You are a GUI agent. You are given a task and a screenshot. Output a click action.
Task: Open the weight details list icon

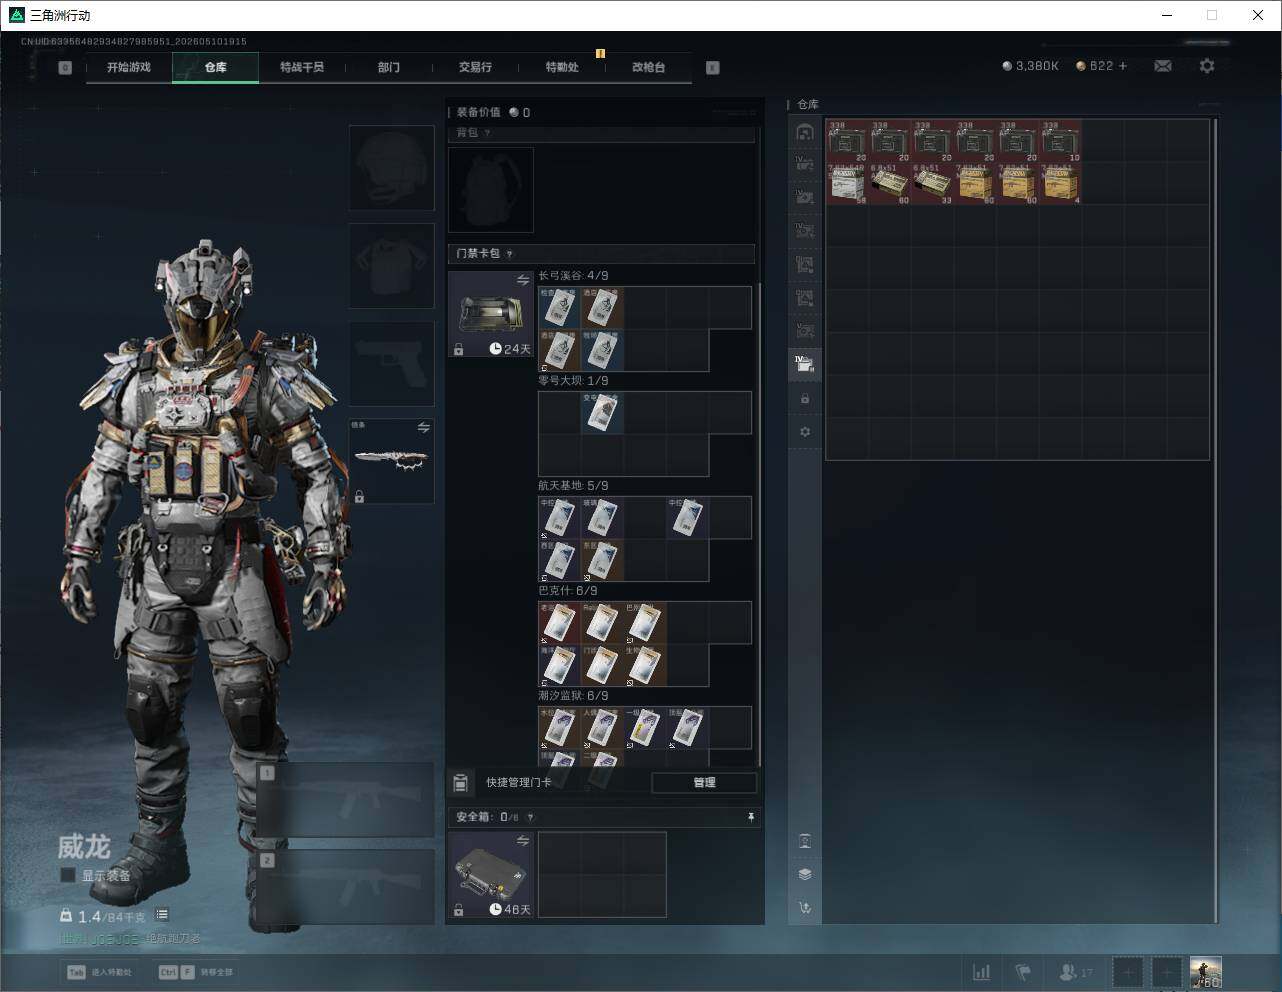pos(162,915)
